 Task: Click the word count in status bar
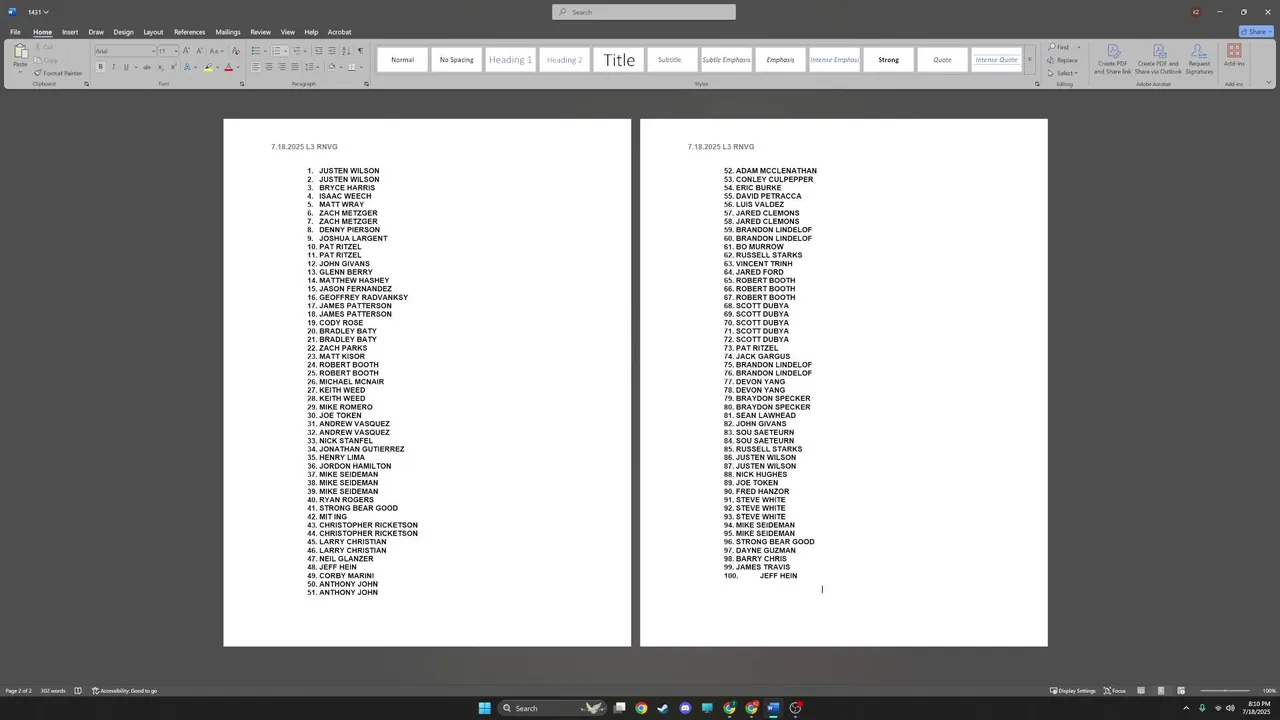53,691
